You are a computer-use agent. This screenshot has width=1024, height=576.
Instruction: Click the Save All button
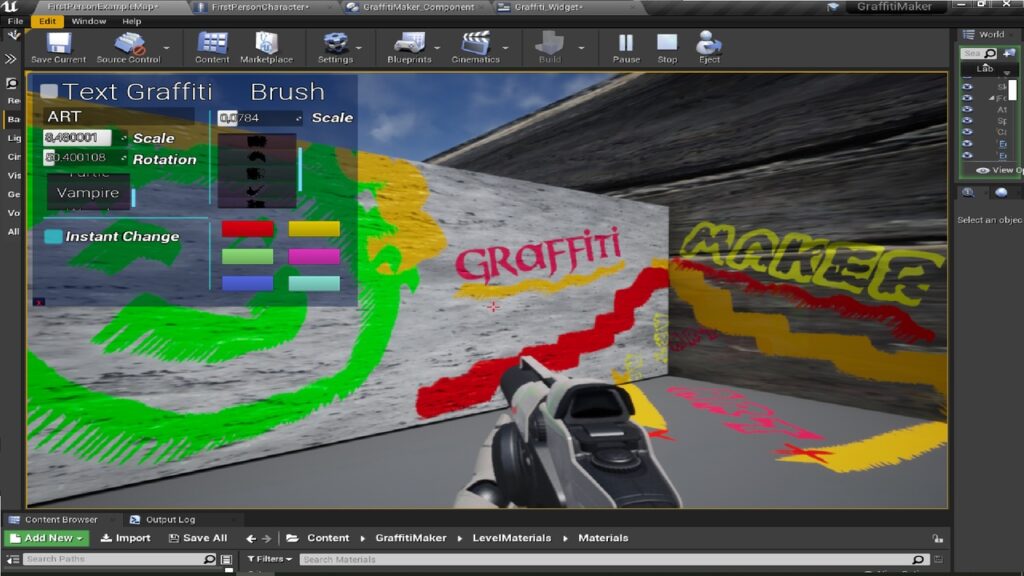(198, 538)
